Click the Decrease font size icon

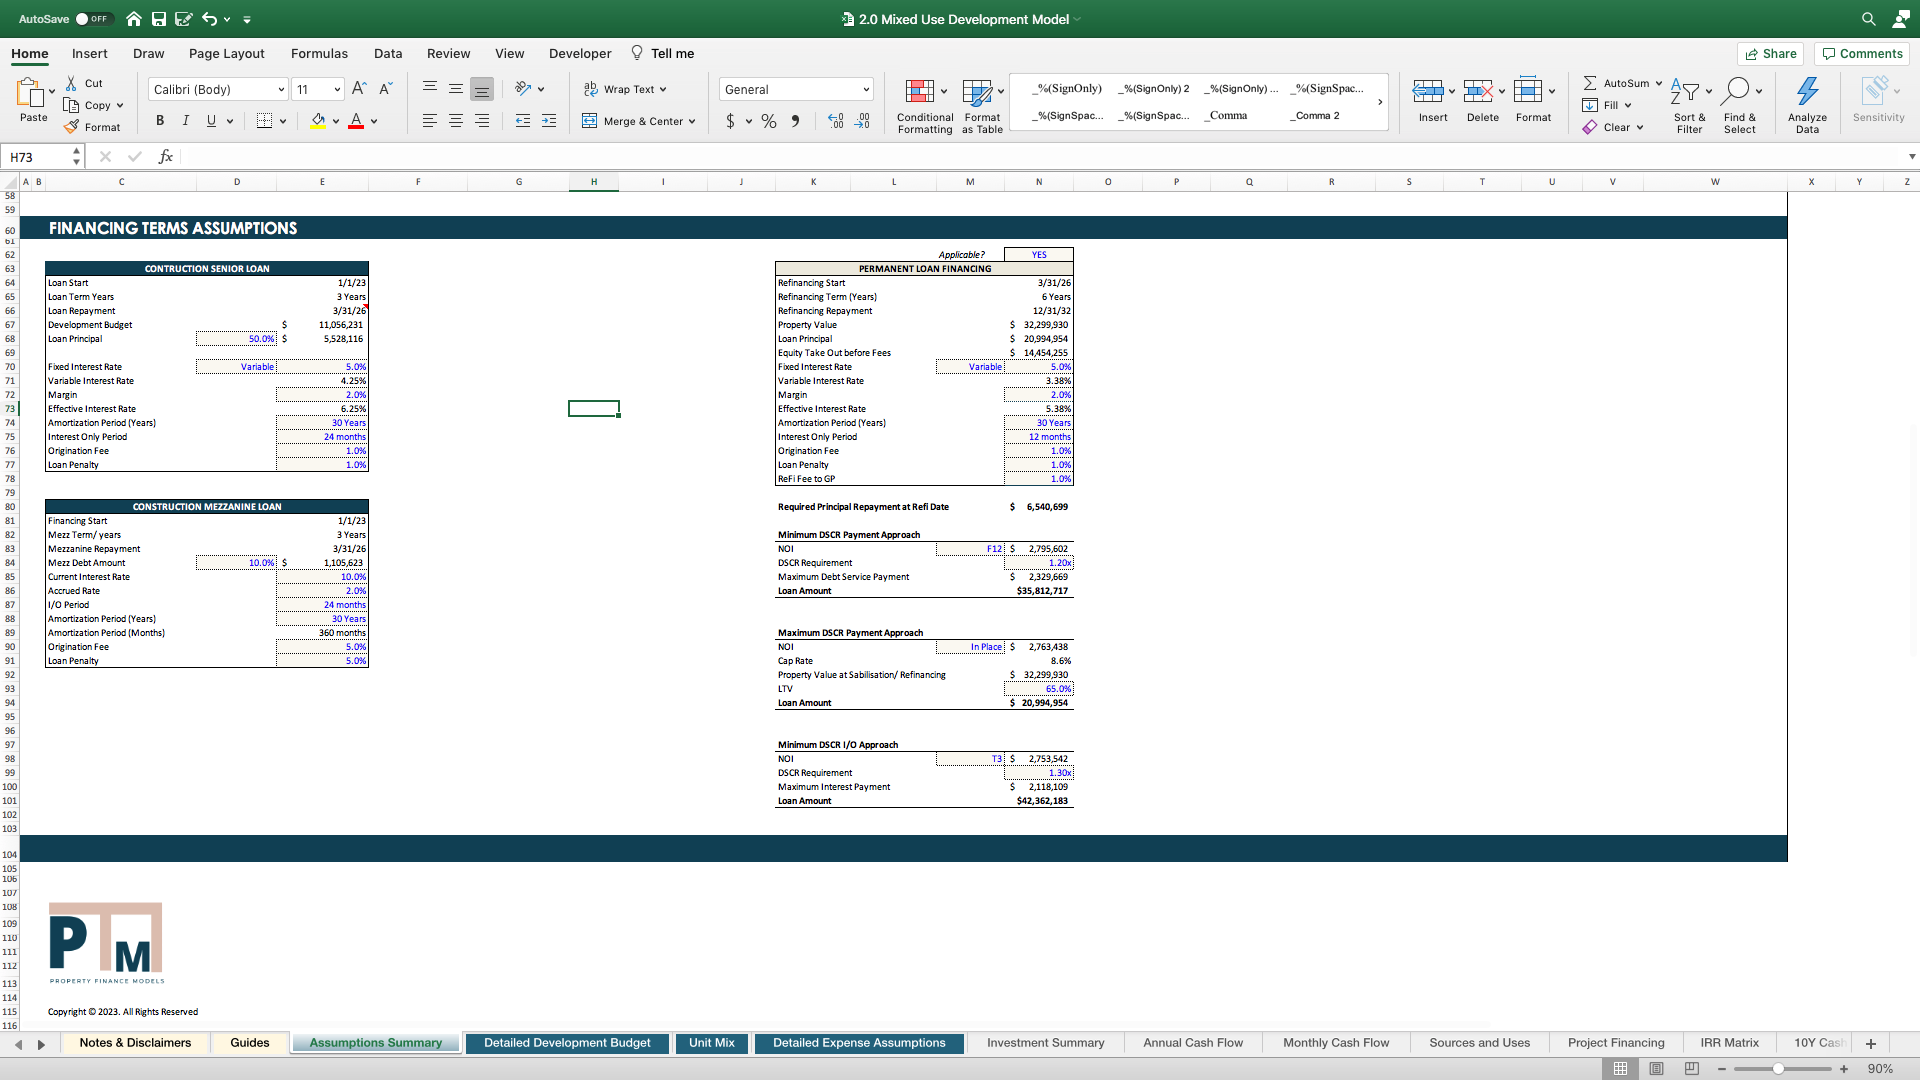pyautogui.click(x=386, y=89)
